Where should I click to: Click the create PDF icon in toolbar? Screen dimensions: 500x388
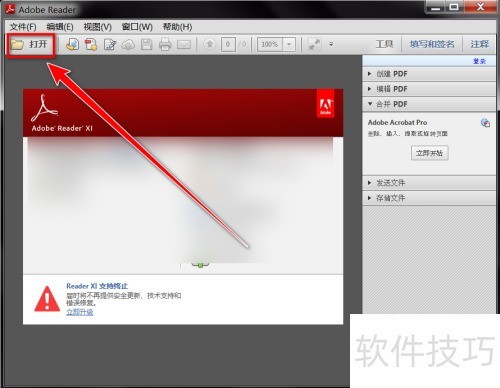[x=91, y=44]
